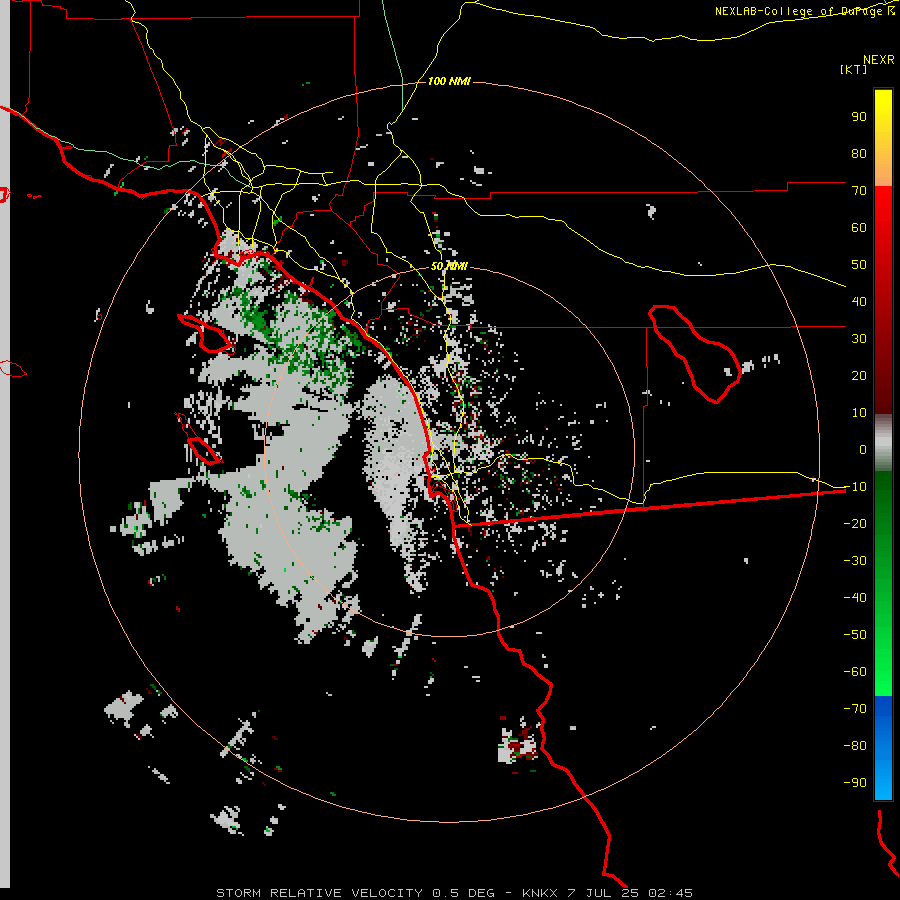The height and width of the screenshot is (900, 900).
Task: Click the -50 value on the velocity scale
Action: (x=855, y=635)
